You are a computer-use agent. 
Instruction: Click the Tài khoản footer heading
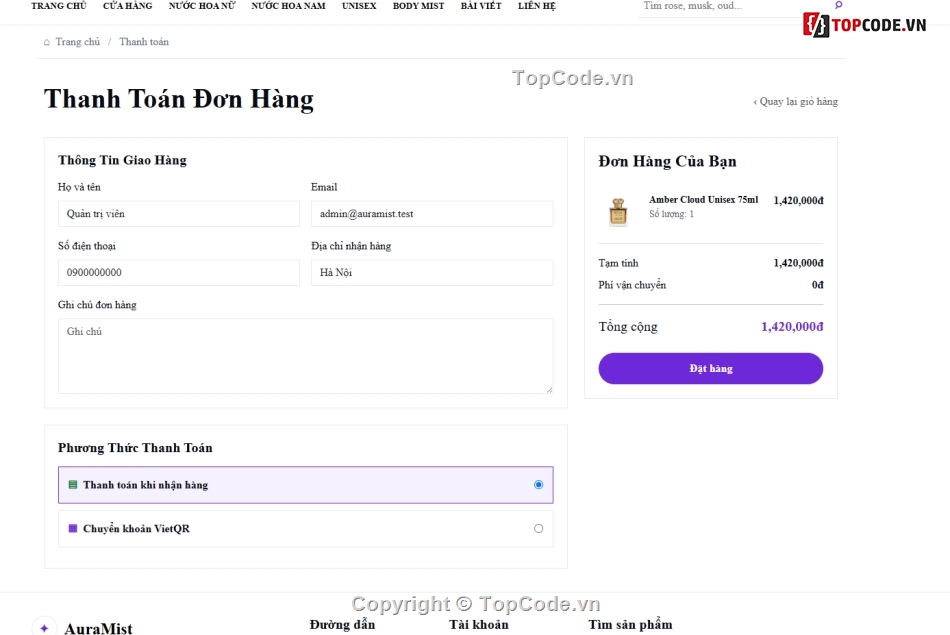click(x=479, y=625)
